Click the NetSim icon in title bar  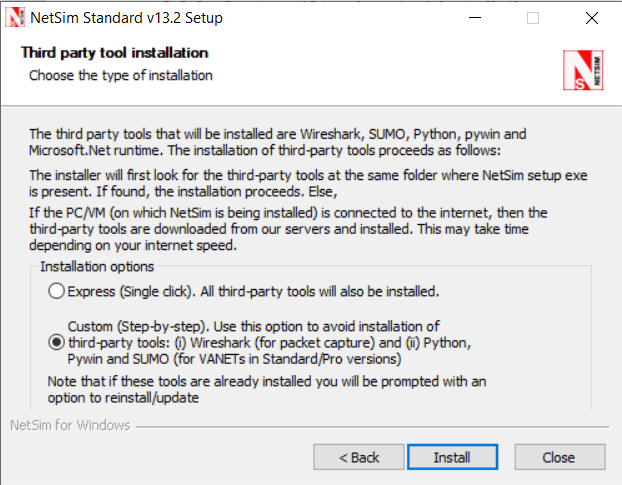15,18
